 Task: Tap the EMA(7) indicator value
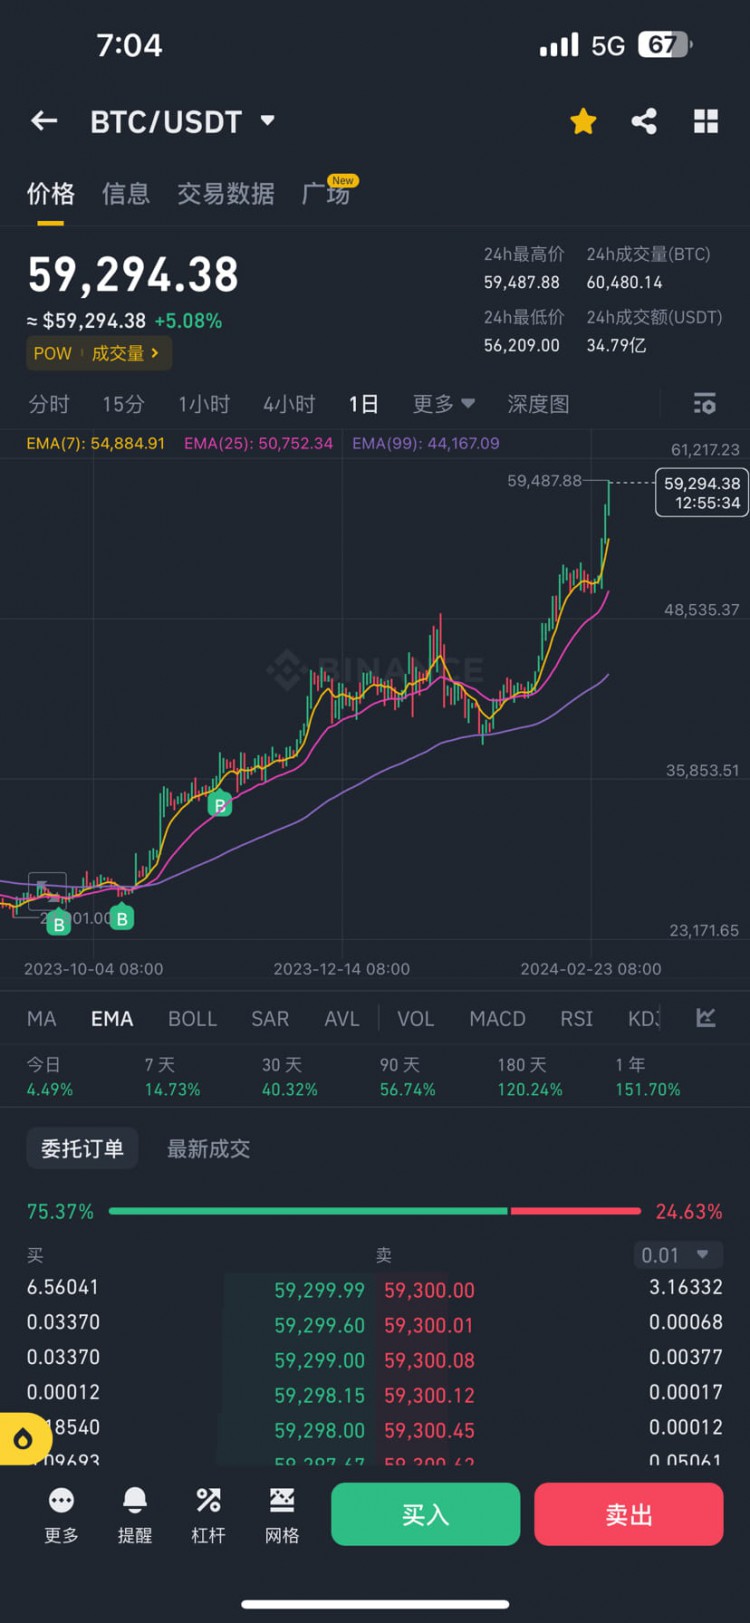point(95,443)
